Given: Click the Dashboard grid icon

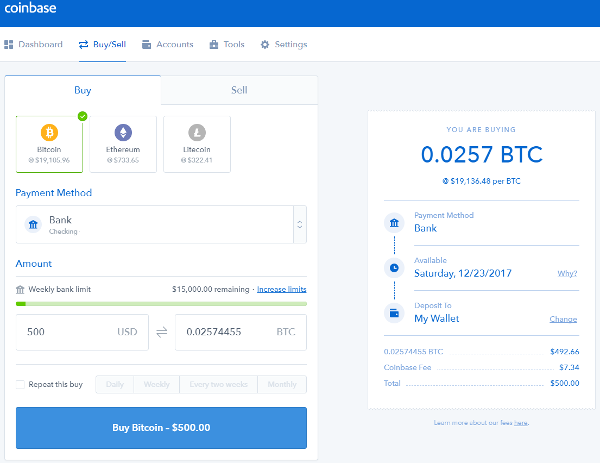Looking at the screenshot, I should (8, 44).
